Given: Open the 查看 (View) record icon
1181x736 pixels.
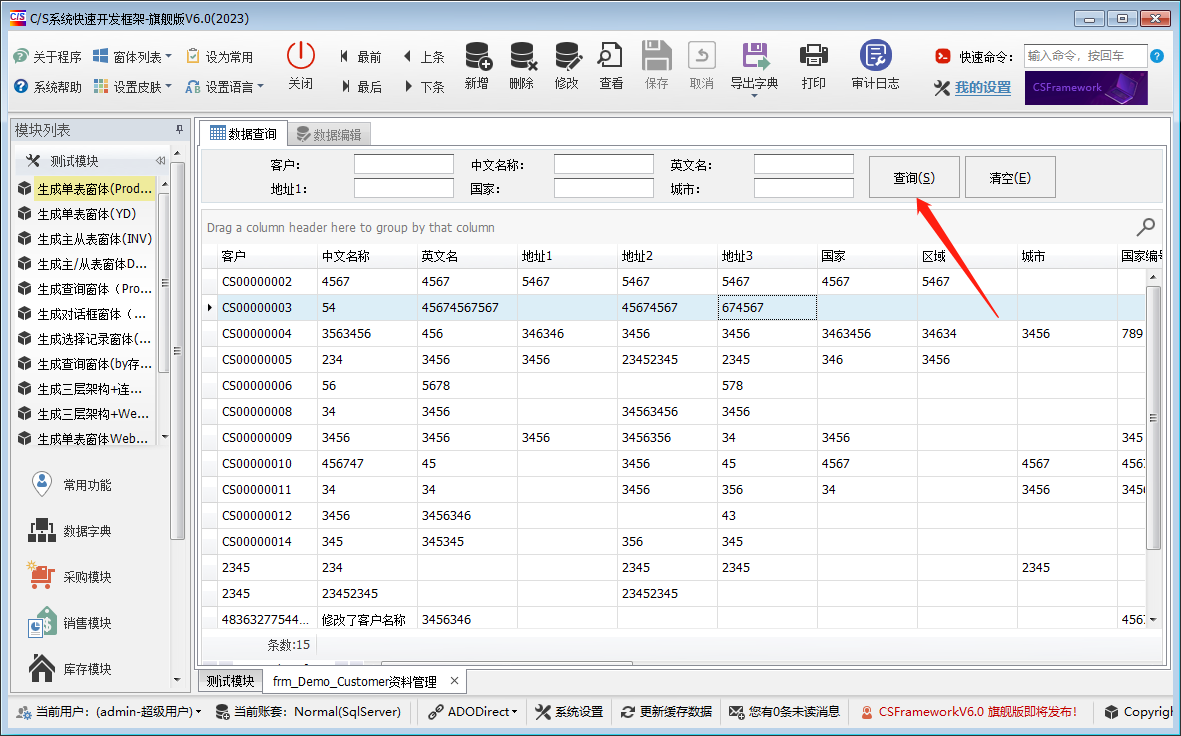Looking at the screenshot, I should [611, 56].
